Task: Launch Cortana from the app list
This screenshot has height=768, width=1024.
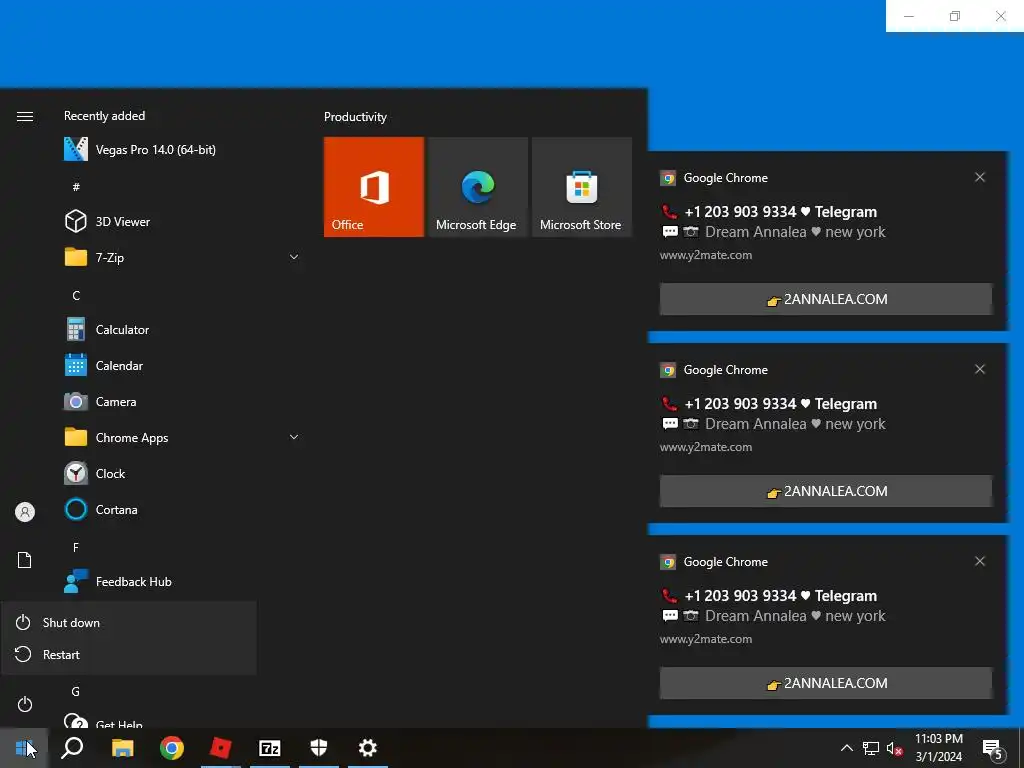Action: tap(182, 509)
